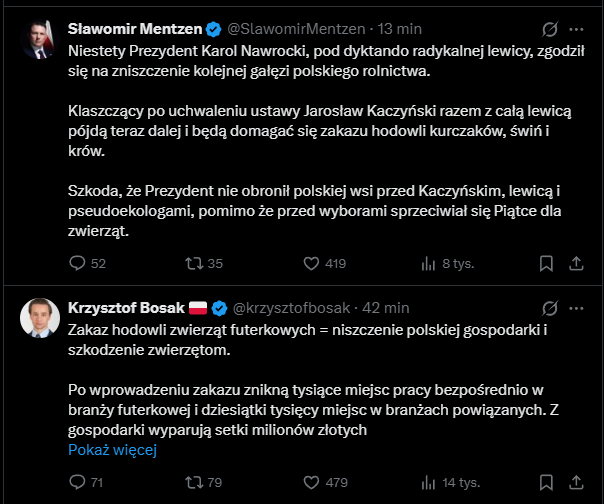Bookmark Sławomir Mentzen's post
Image resolution: width=604 pixels, height=504 pixels.
546,264
